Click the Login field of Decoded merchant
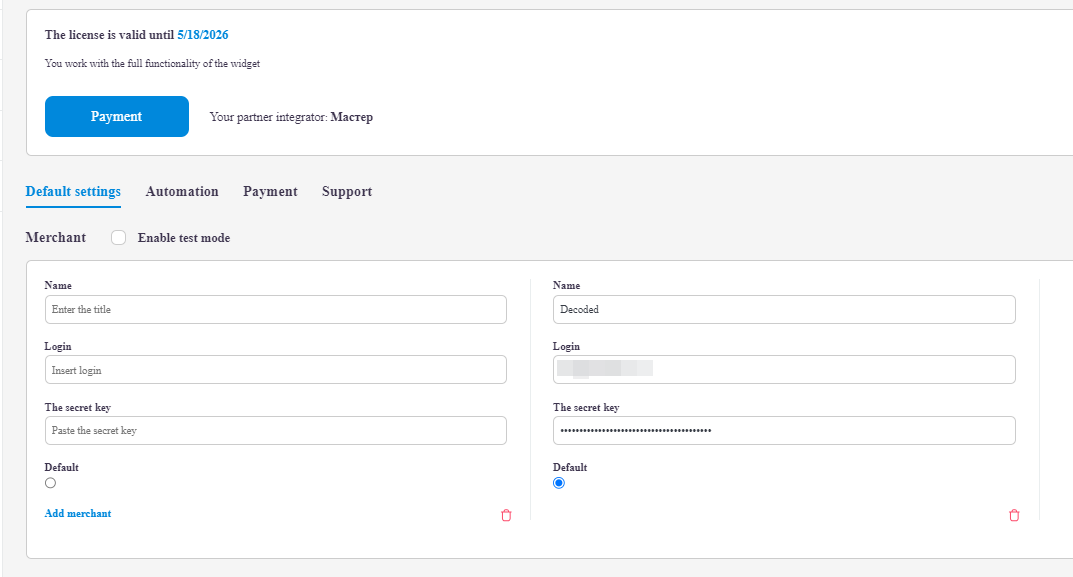Image resolution: width=1073 pixels, height=577 pixels. 784,370
